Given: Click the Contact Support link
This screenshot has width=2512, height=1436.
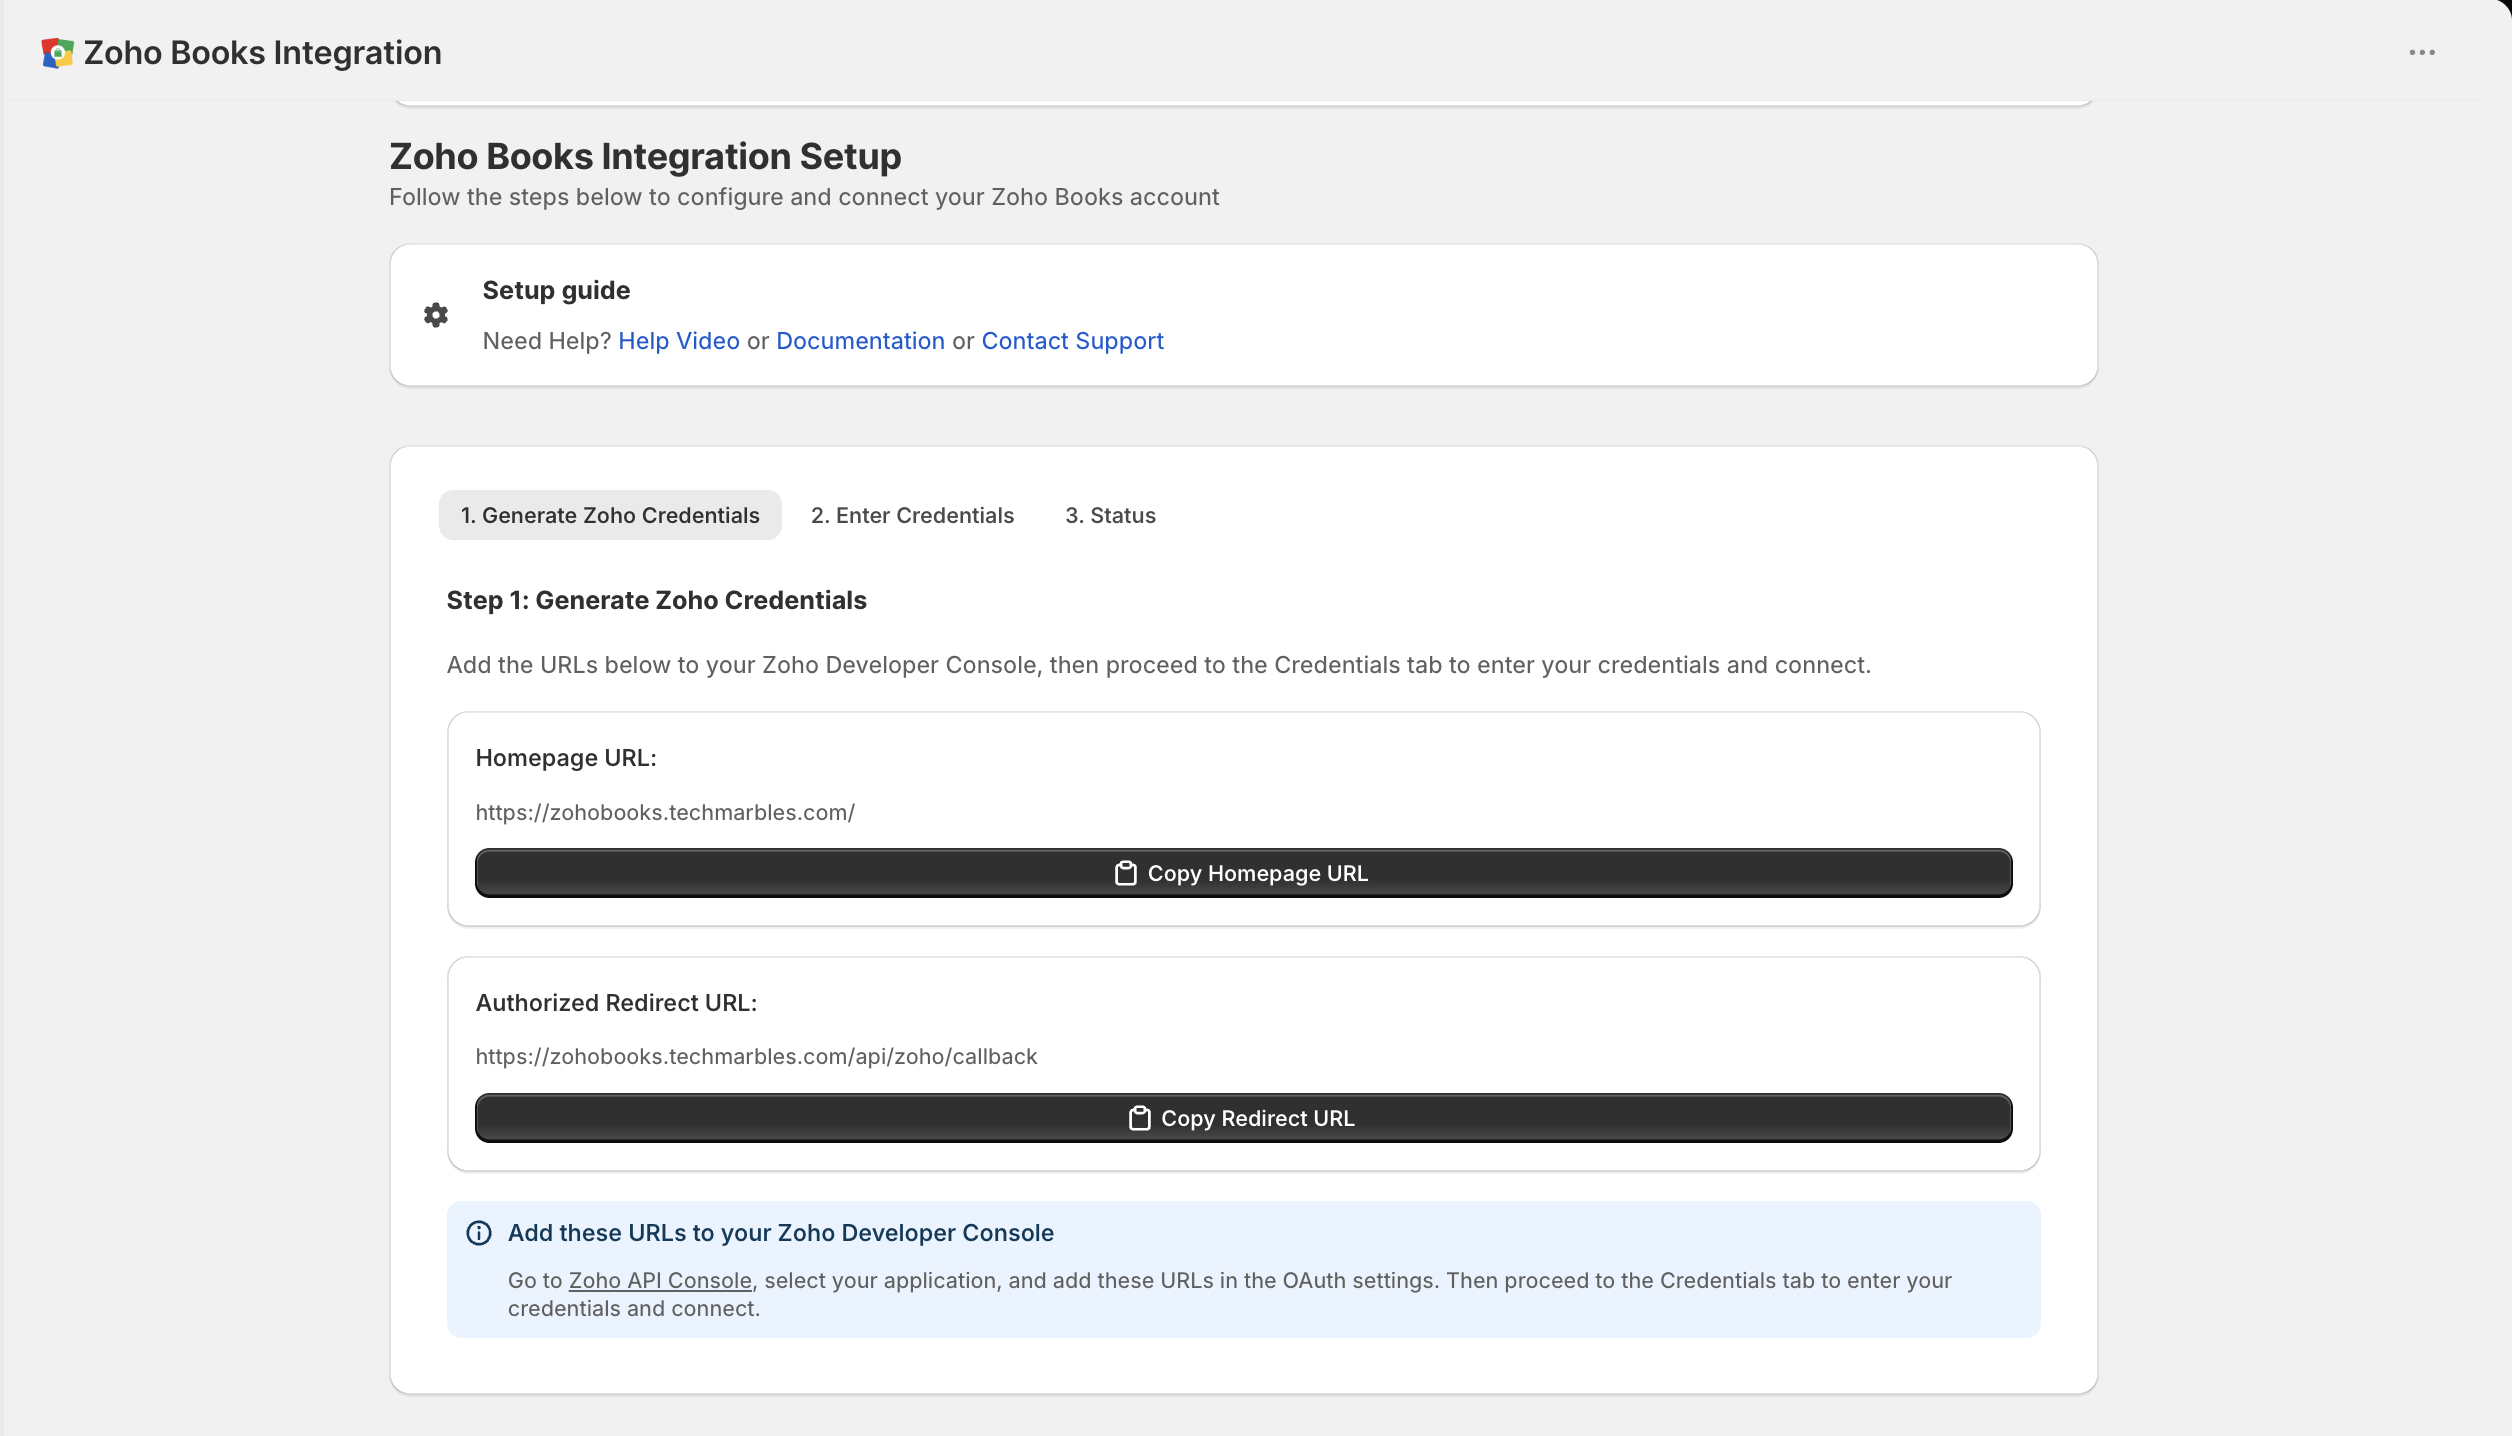Looking at the screenshot, I should tap(1072, 341).
